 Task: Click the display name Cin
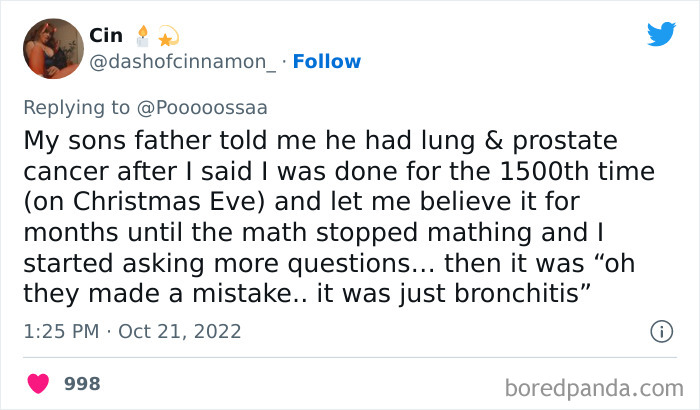pyautogui.click(x=106, y=36)
